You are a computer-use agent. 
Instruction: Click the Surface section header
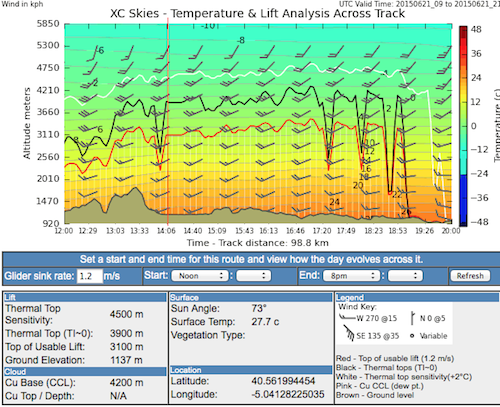pyautogui.click(x=251, y=297)
